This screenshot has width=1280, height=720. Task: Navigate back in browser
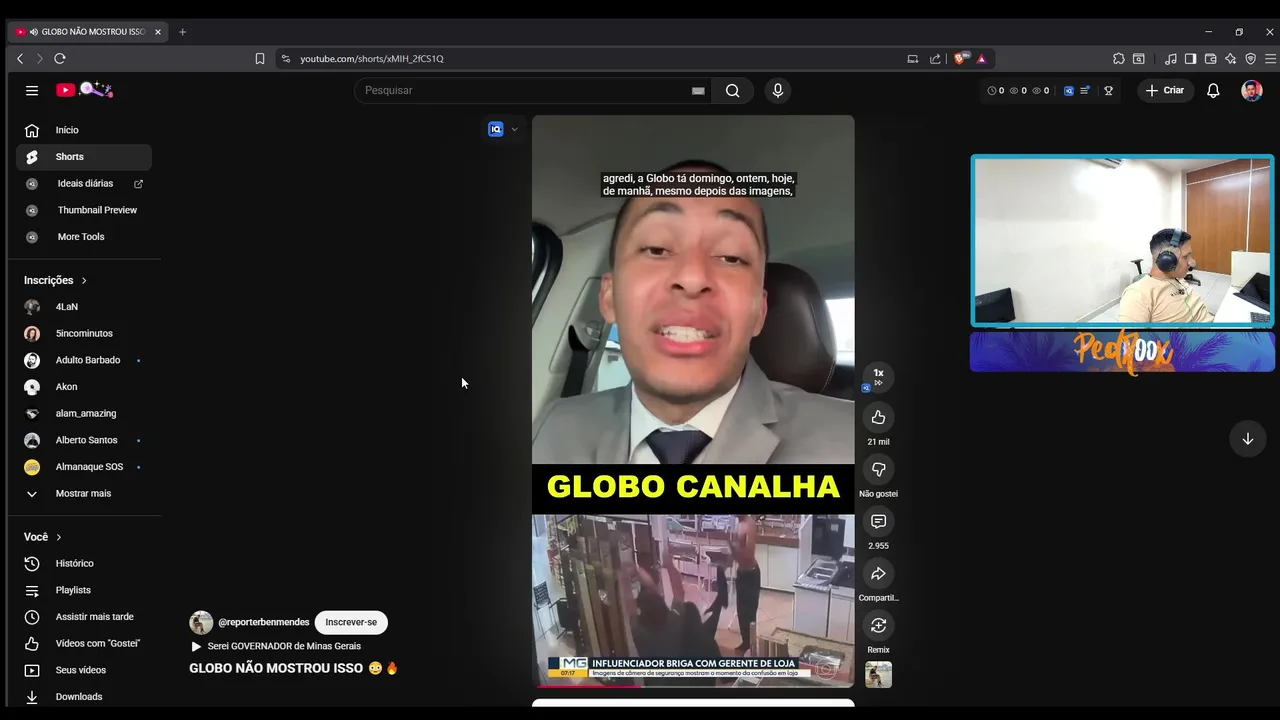[20, 59]
